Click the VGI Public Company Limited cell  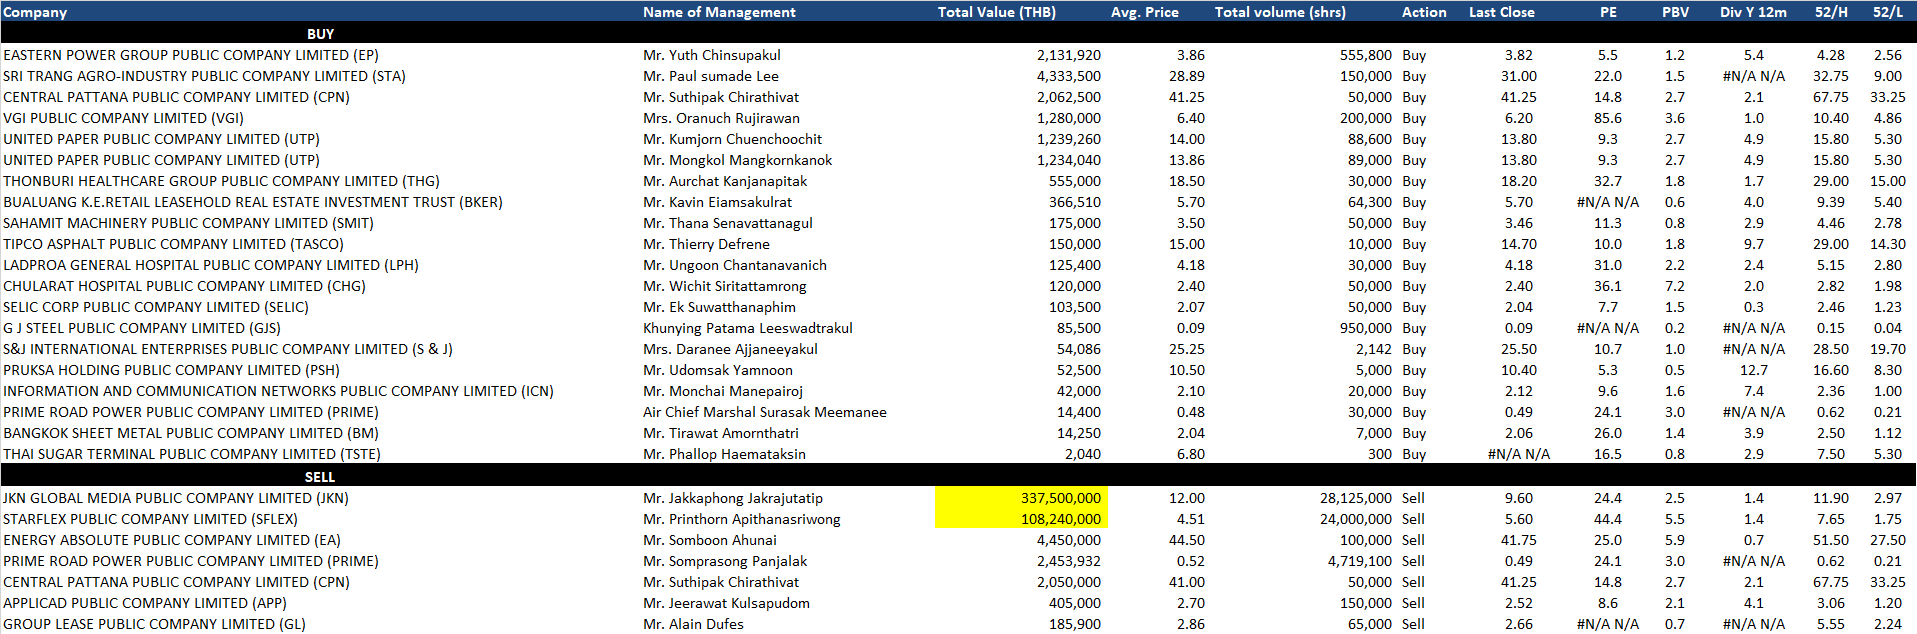pyautogui.click(x=123, y=118)
